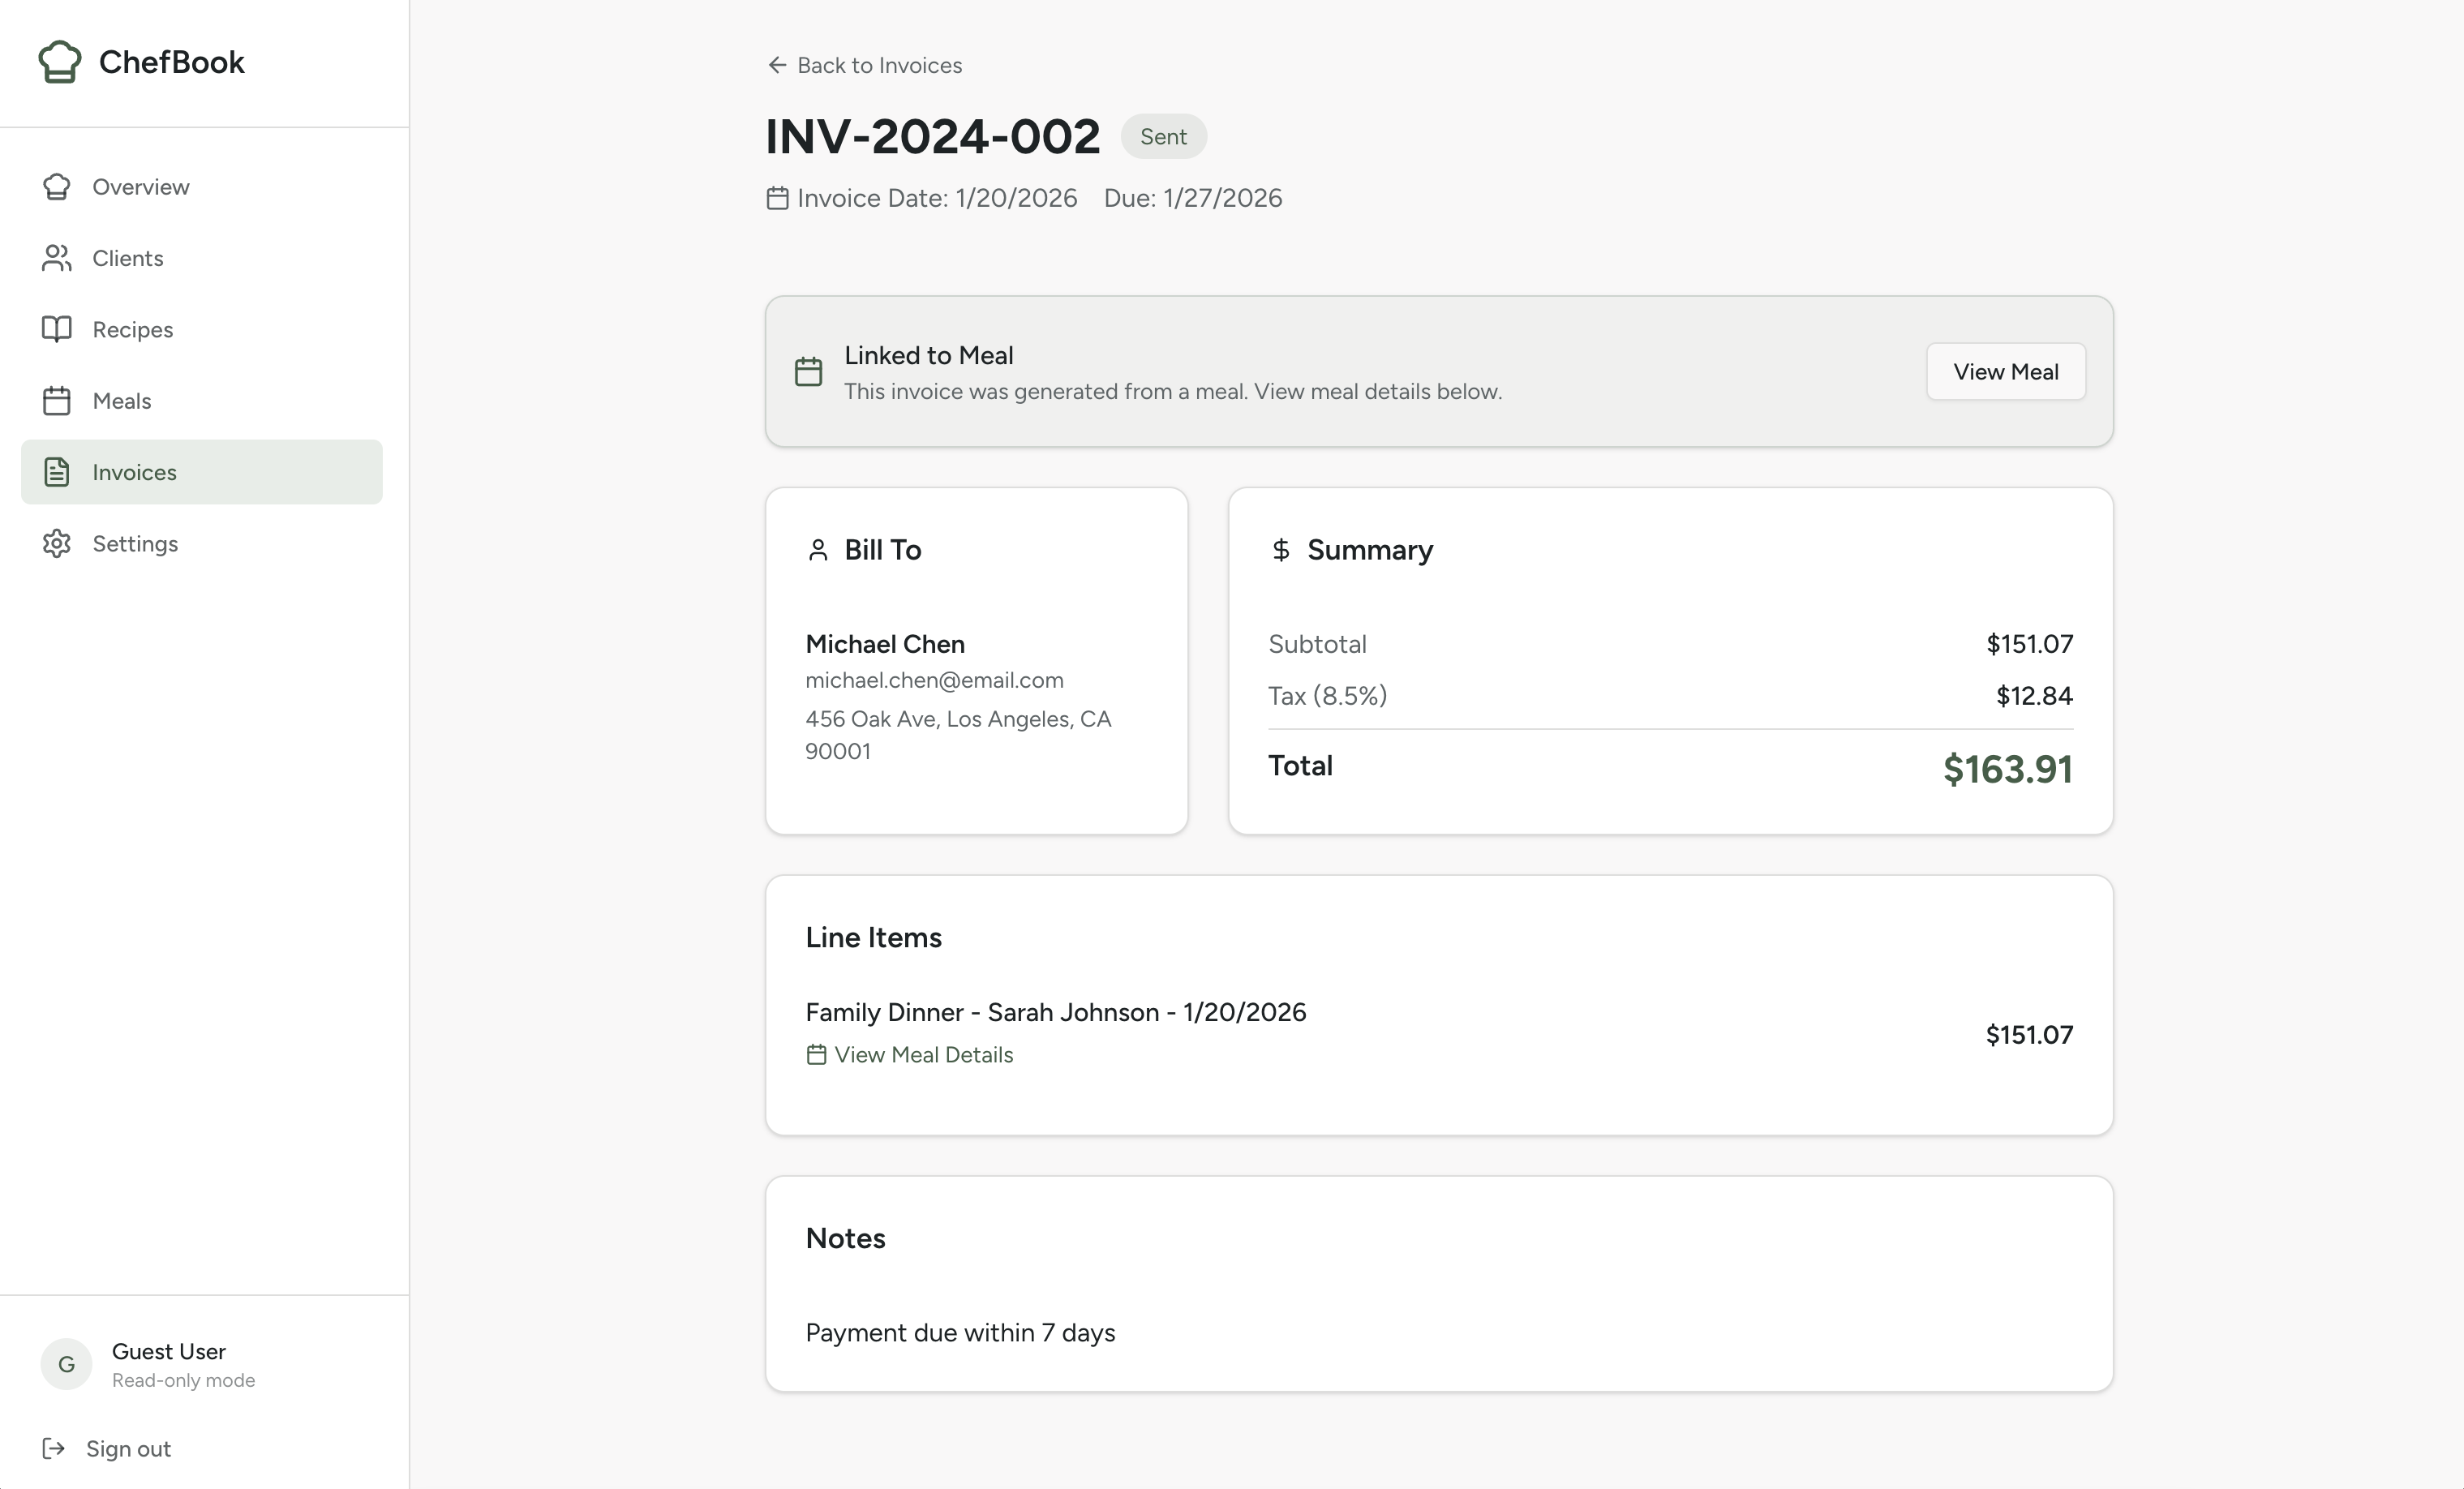2464x1489 pixels.
Task: Open Settings via the gear icon
Action: [57, 543]
